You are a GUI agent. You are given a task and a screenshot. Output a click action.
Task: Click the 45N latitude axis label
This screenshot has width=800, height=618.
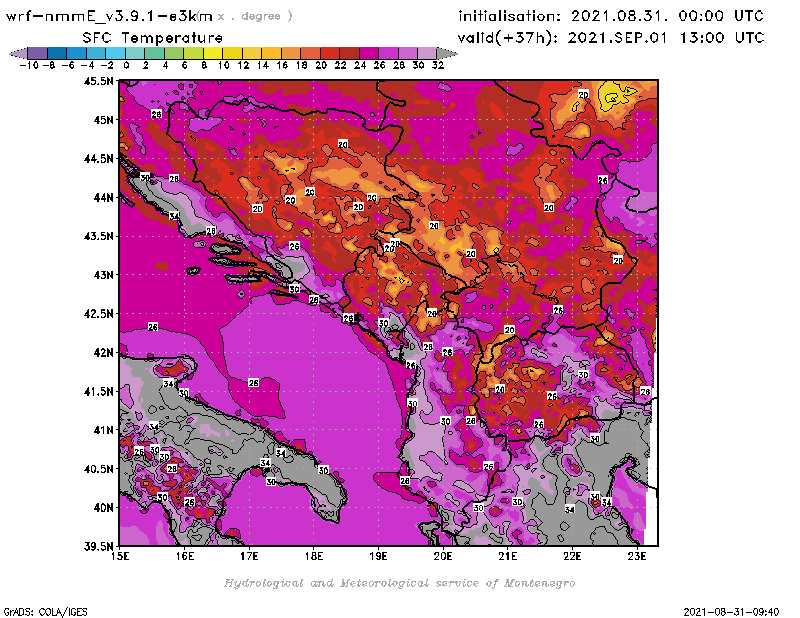coord(103,119)
